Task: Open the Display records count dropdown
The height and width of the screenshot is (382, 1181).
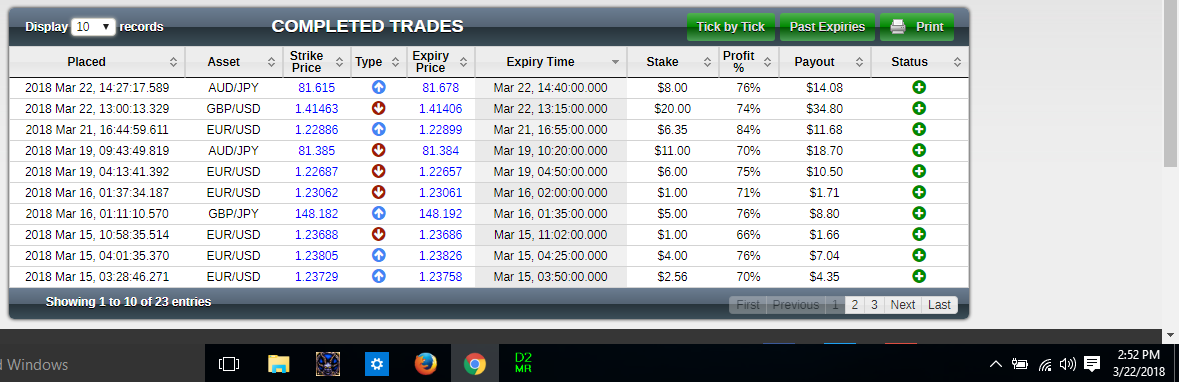Action: [x=93, y=26]
